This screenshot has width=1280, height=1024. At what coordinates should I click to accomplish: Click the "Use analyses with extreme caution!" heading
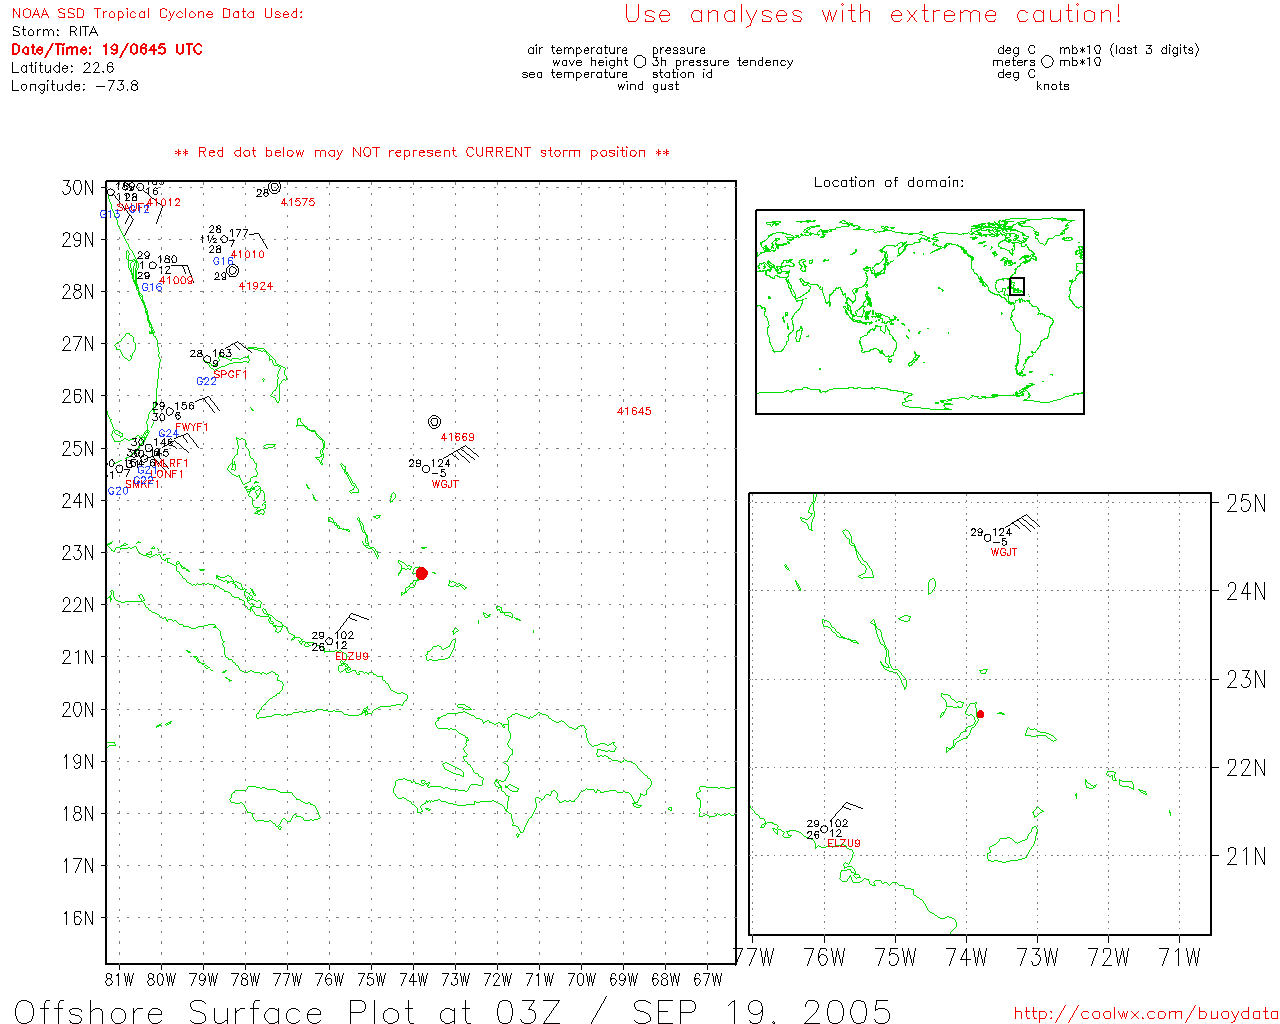[872, 15]
